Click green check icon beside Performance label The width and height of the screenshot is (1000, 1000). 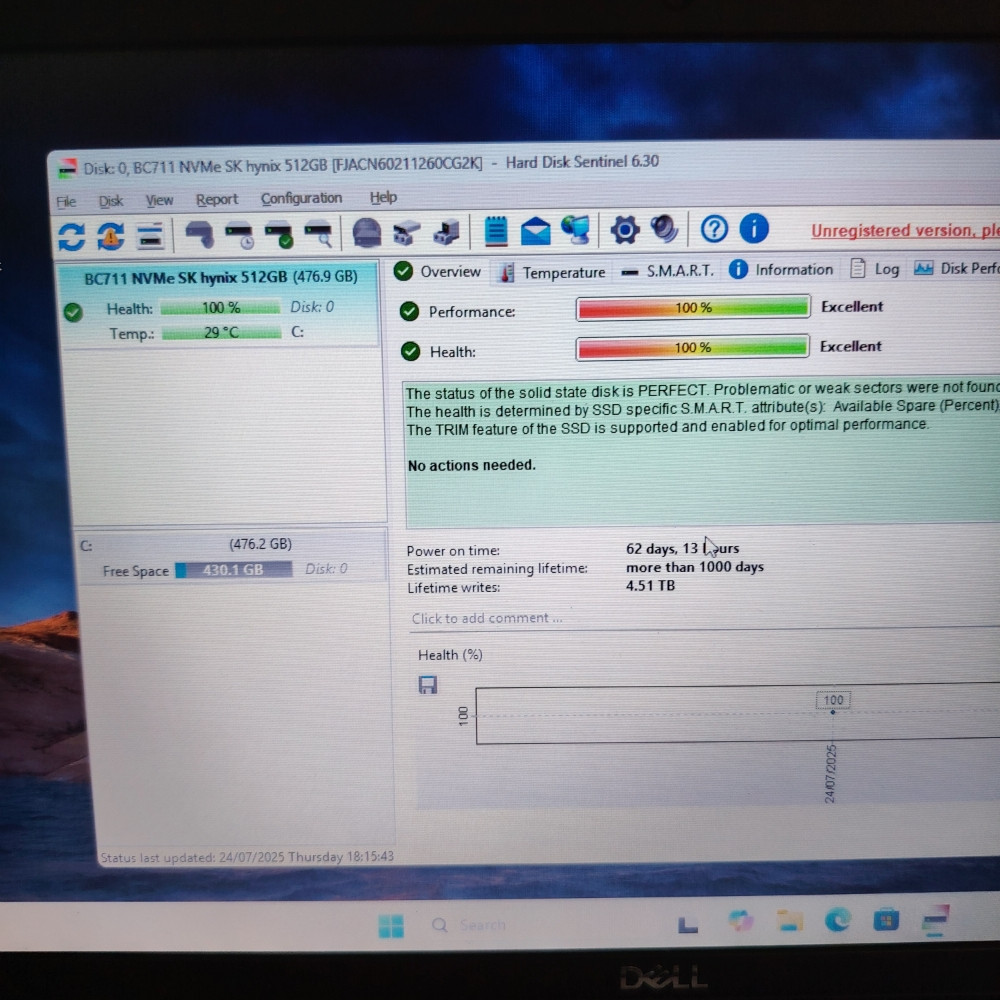tap(409, 311)
